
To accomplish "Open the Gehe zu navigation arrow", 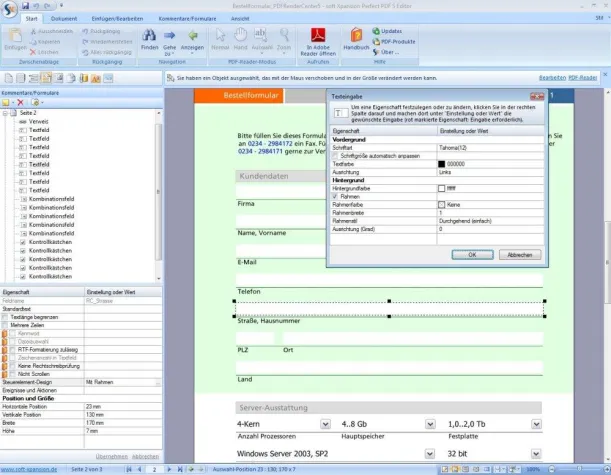I will 169,36.
